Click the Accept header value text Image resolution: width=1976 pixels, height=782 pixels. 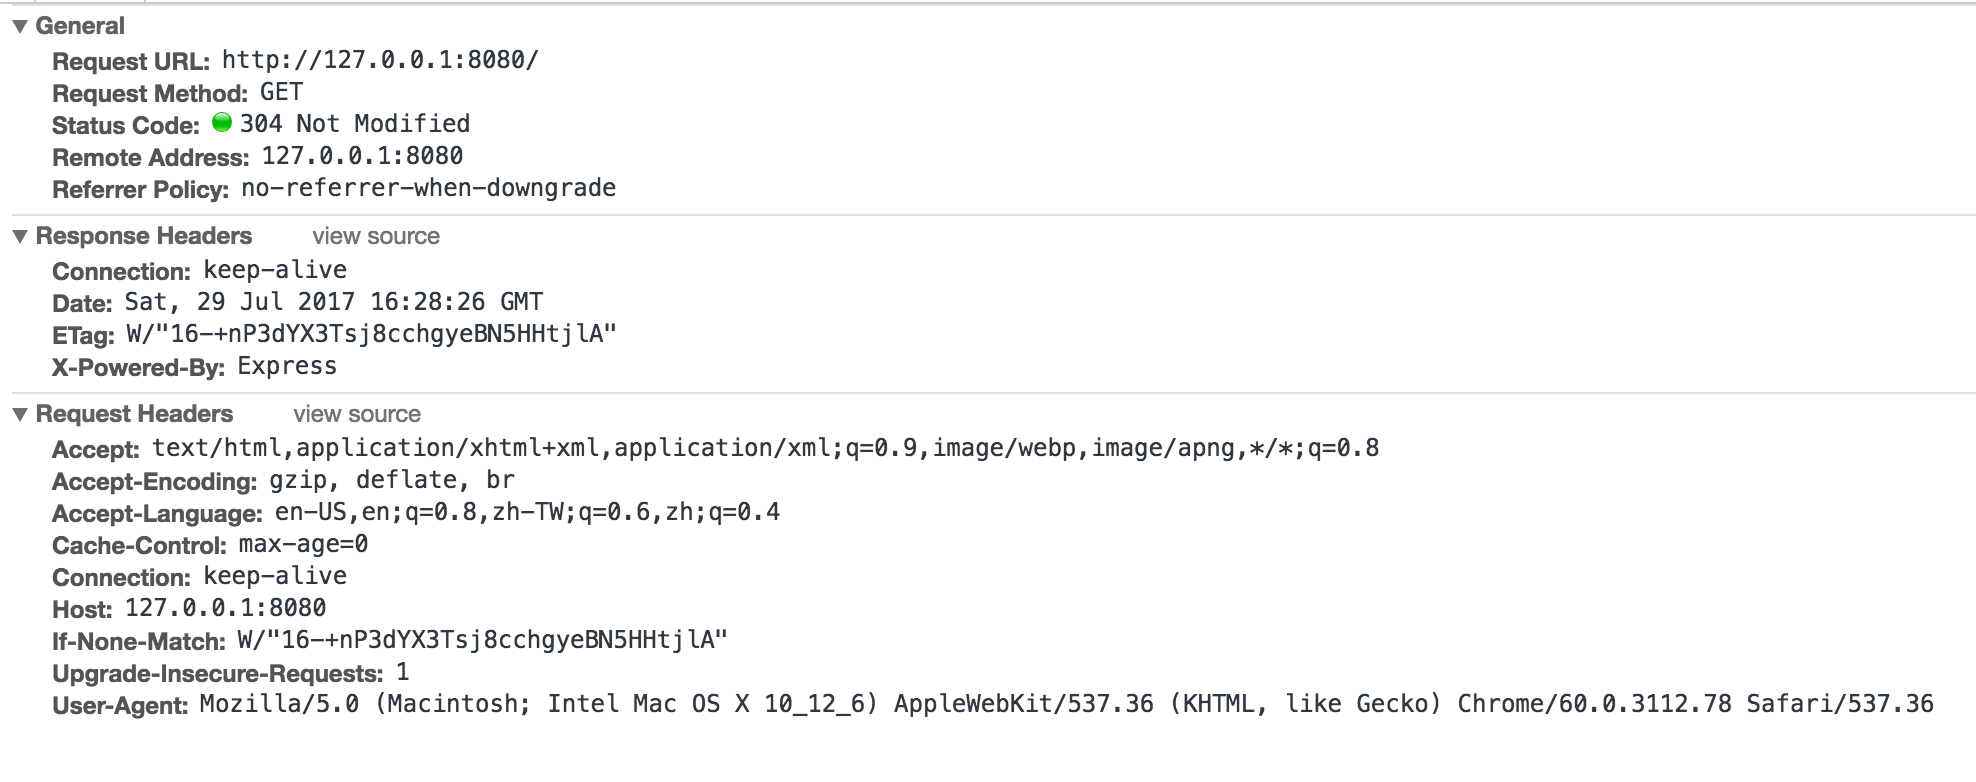pos(766,448)
